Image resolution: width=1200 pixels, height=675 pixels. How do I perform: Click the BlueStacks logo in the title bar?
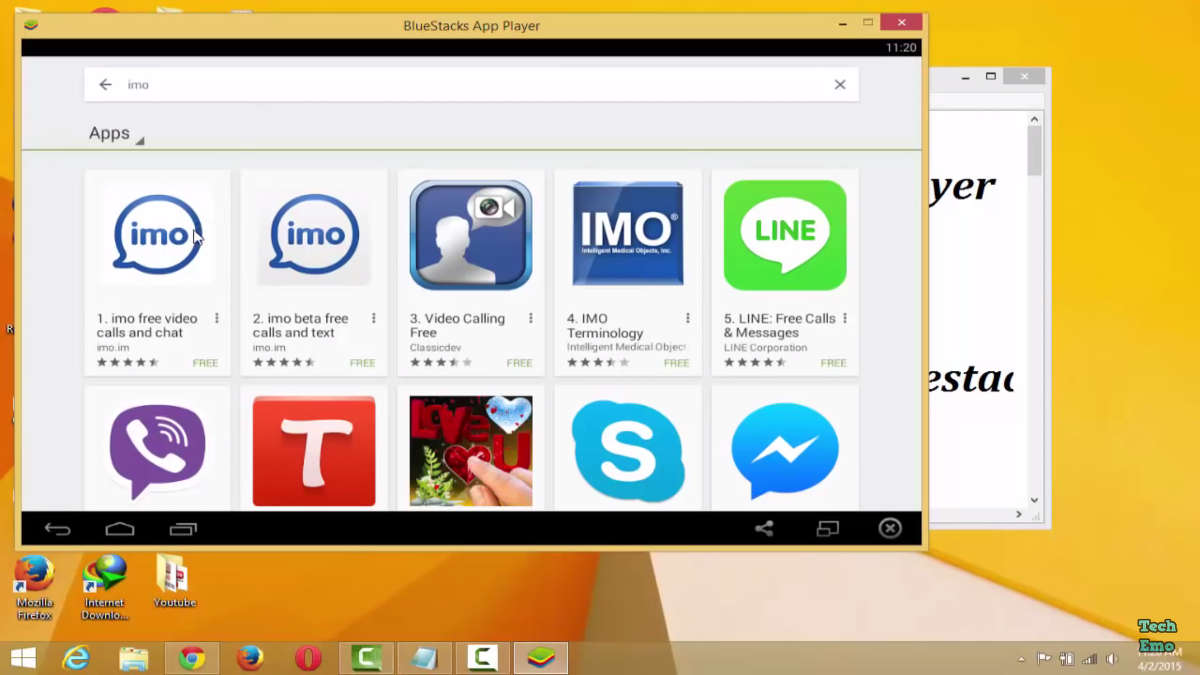pyautogui.click(x=32, y=24)
